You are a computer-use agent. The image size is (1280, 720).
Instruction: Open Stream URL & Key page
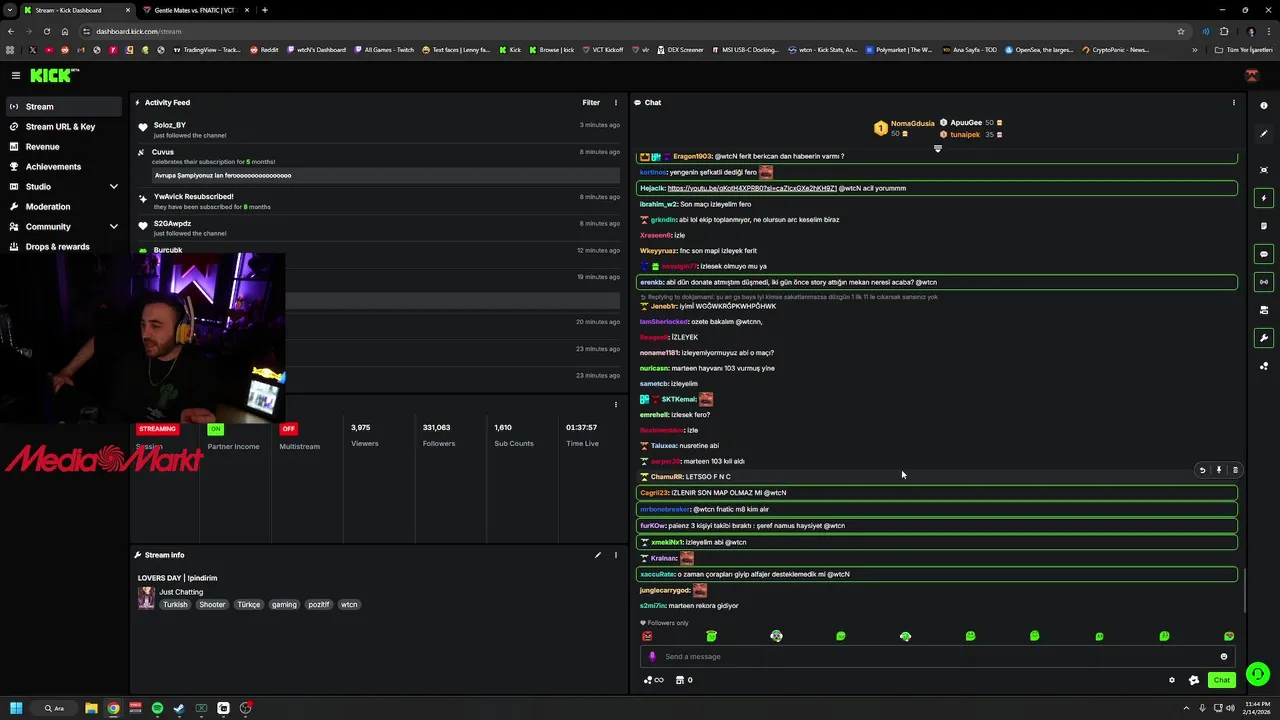pyautogui.click(x=62, y=126)
